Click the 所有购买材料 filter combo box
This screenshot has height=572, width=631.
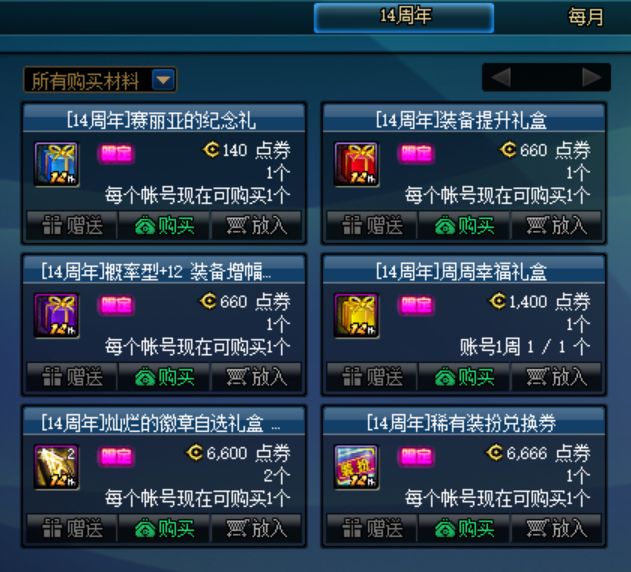(x=100, y=80)
